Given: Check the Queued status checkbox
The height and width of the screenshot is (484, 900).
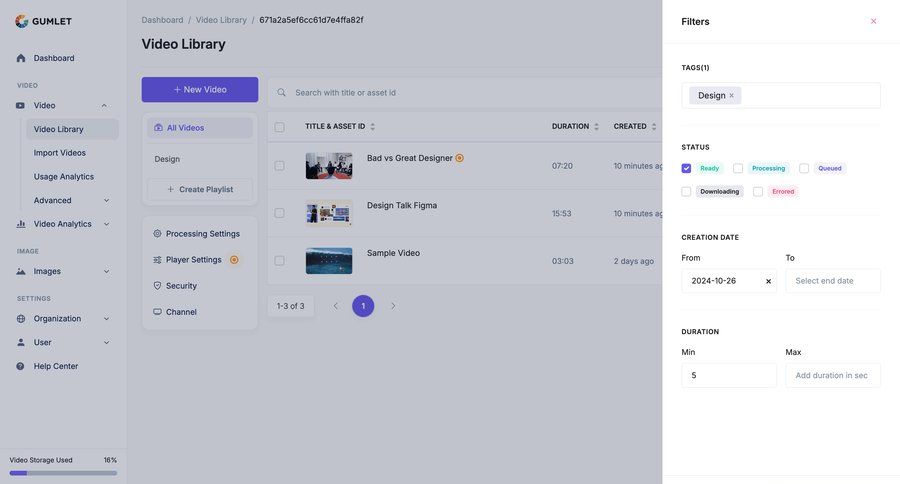Looking at the screenshot, I should point(804,168).
